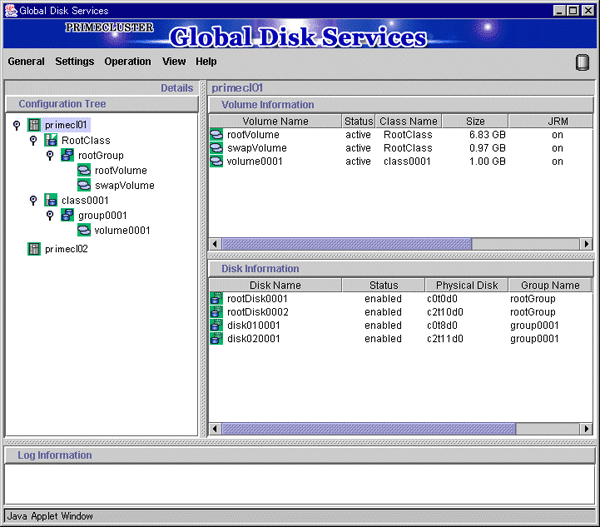Click the rootVolume icon in Configuration Tree

coord(84,170)
